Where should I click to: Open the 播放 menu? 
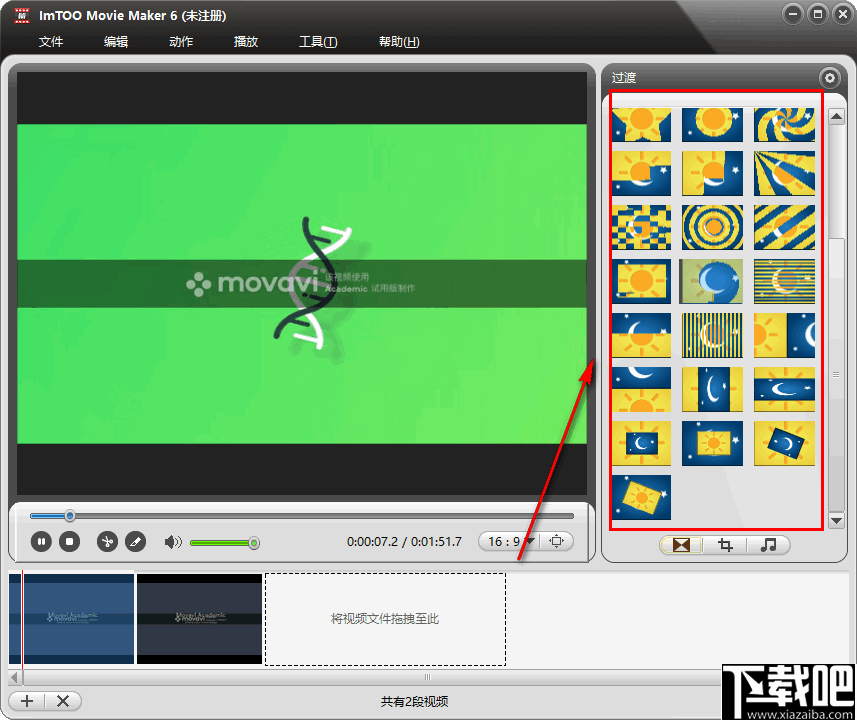(x=245, y=42)
